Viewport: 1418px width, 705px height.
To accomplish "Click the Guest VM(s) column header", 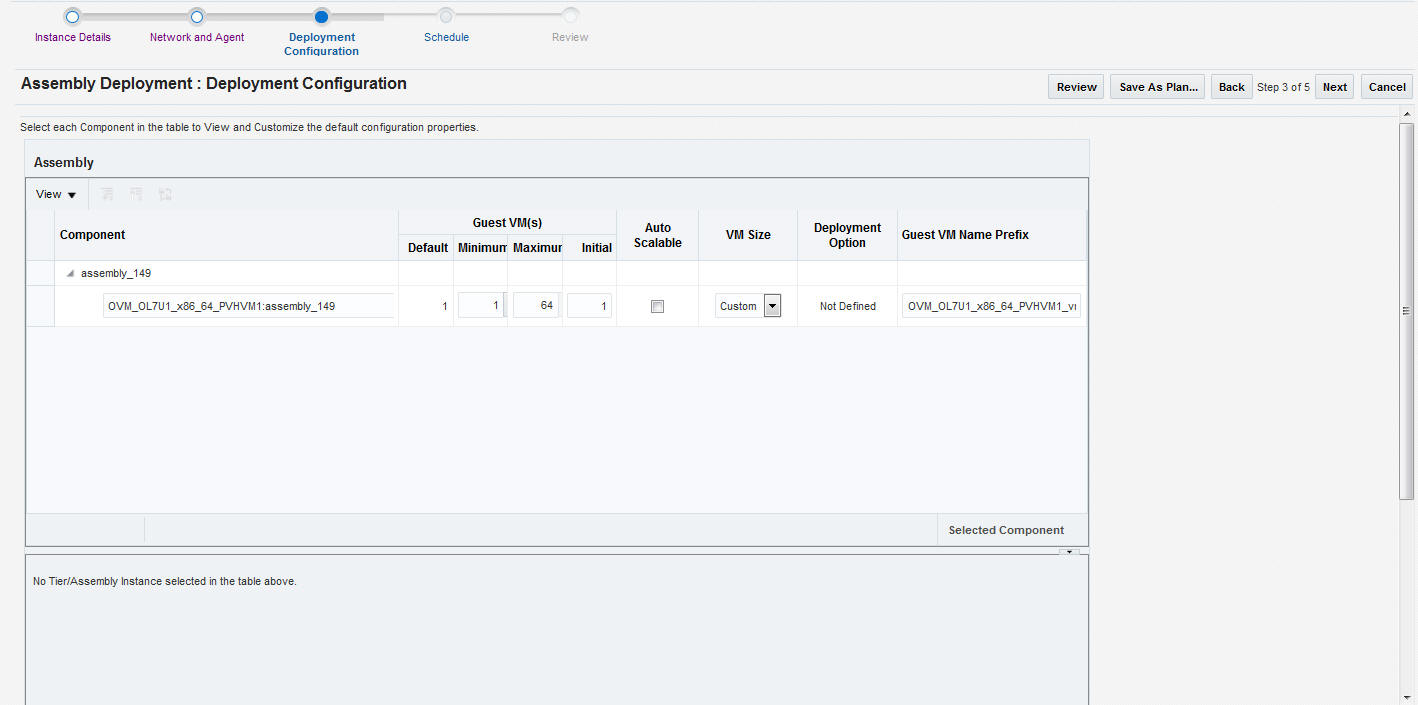I will coord(507,223).
